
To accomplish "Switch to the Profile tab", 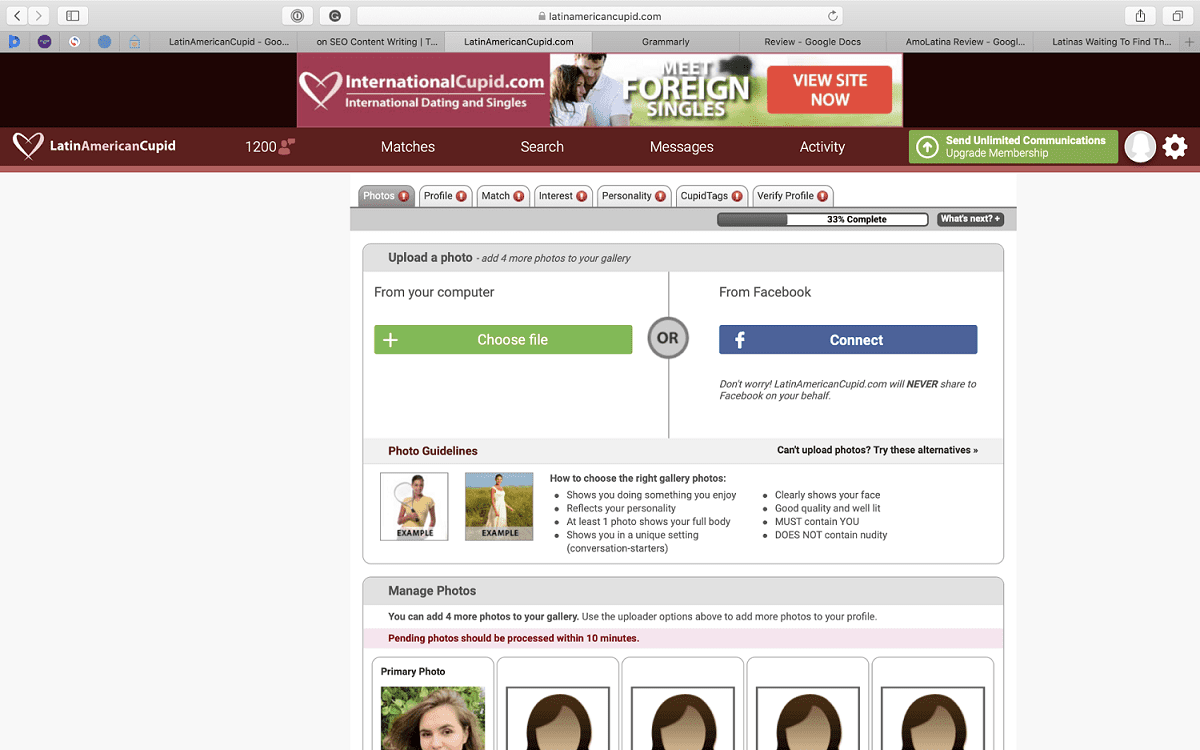I will click(445, 196).
